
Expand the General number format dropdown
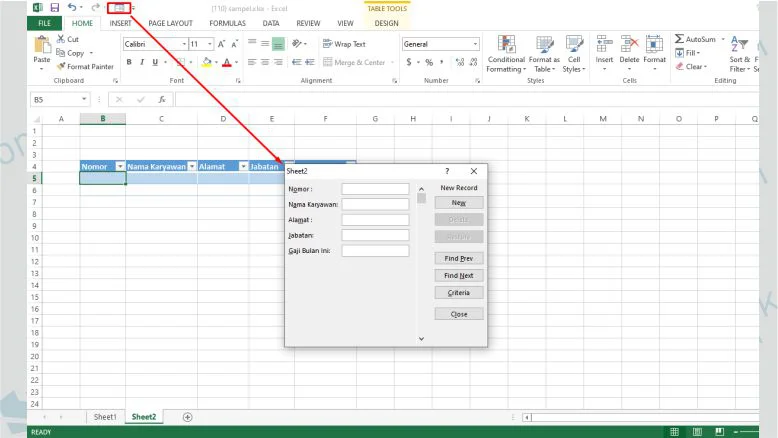click(474, 44)
